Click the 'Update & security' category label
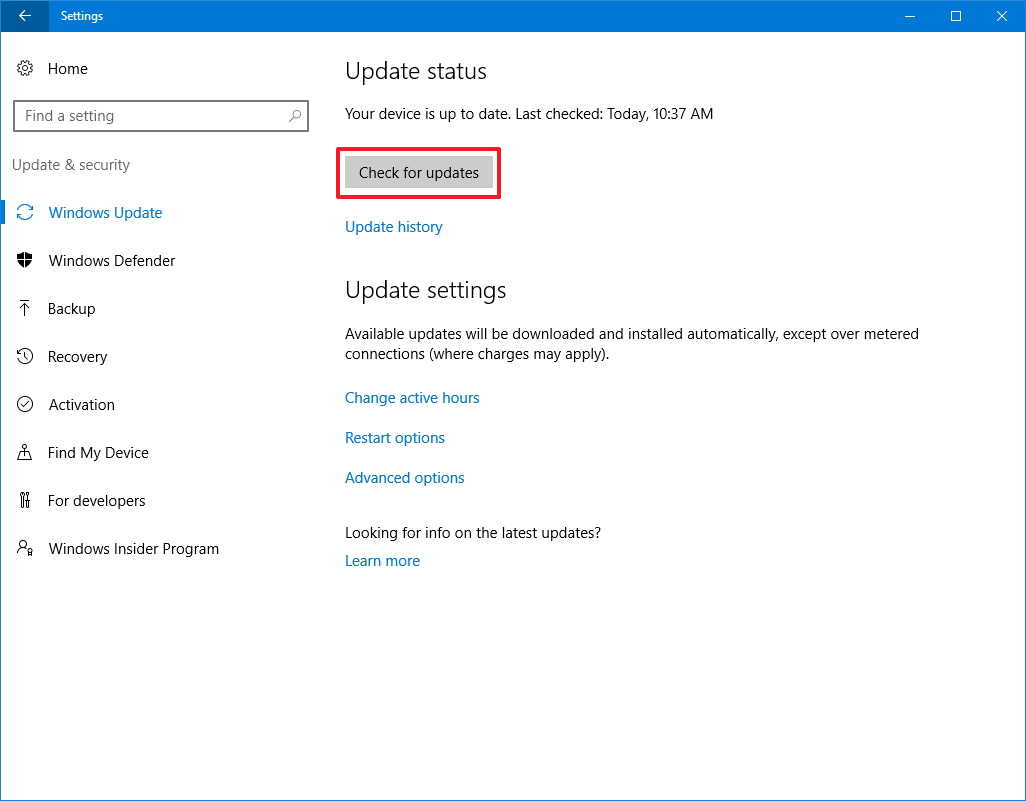This screenshot has width=1026, height=801. [x=71, y=165]
